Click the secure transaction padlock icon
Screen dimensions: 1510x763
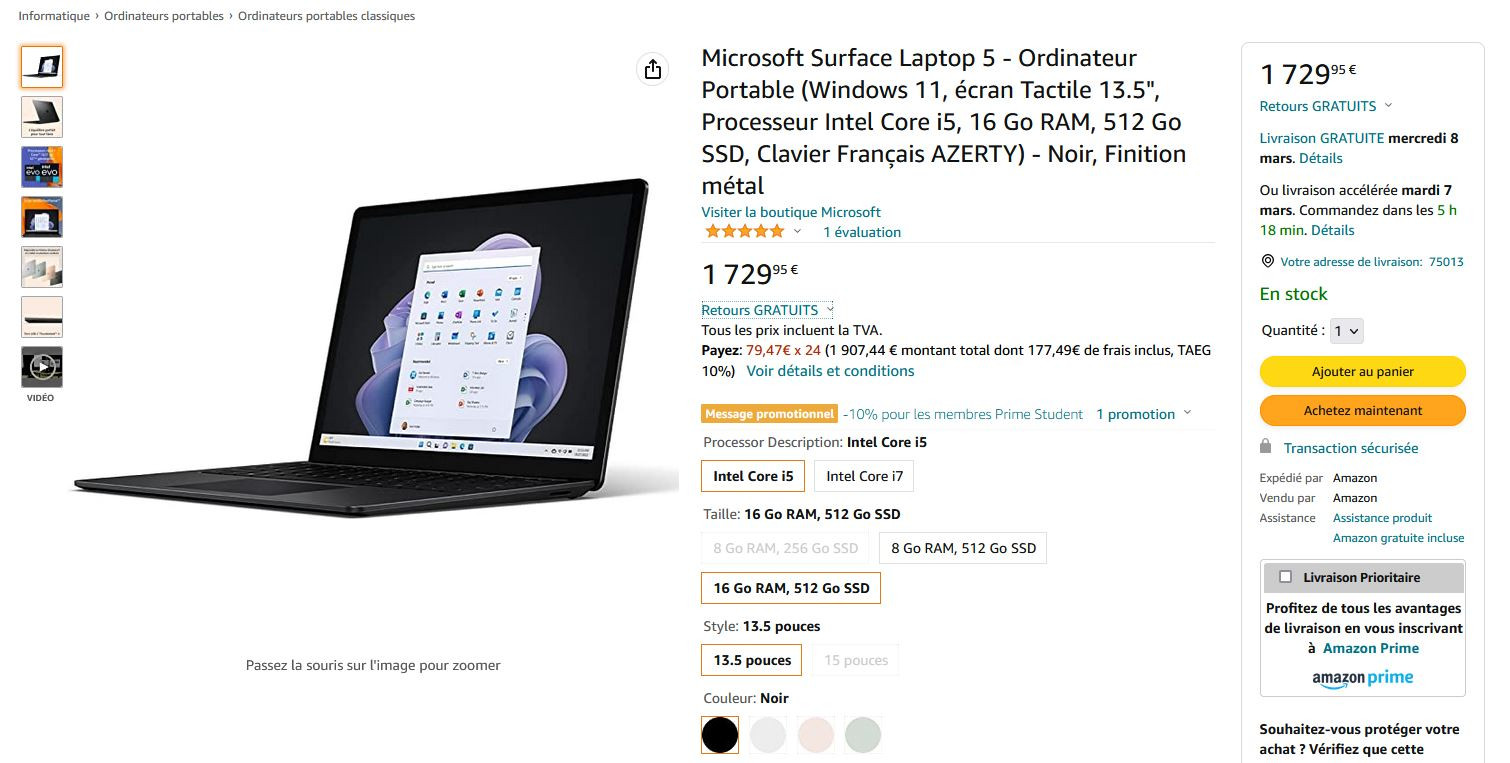pos(1266,447)
